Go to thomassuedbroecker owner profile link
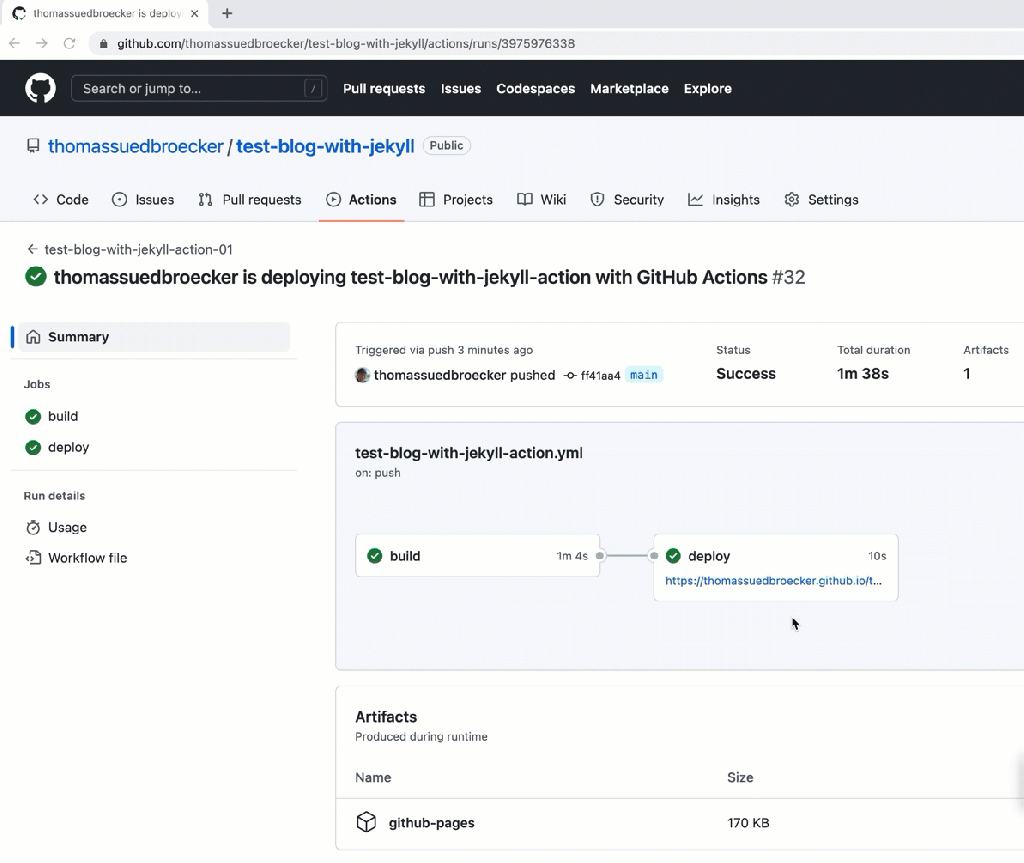 (x=136, y=146)
